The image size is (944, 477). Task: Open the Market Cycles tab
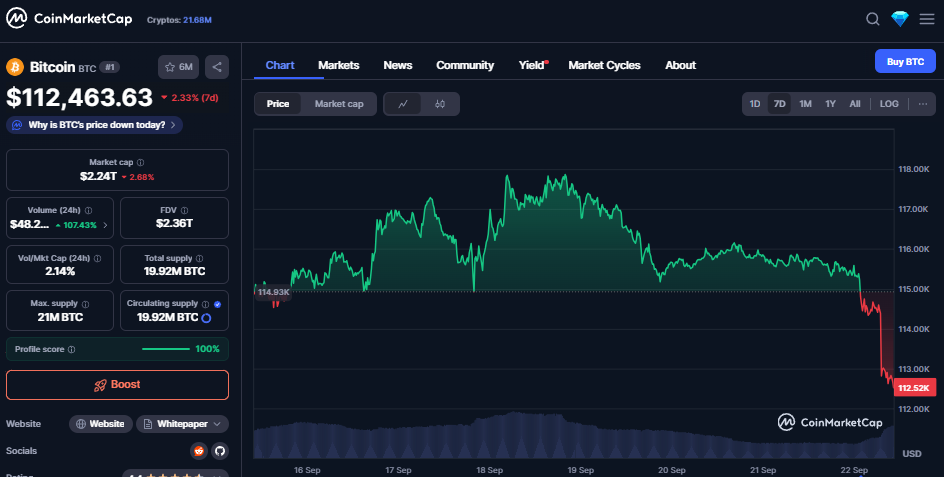click(x=604, y=65)
